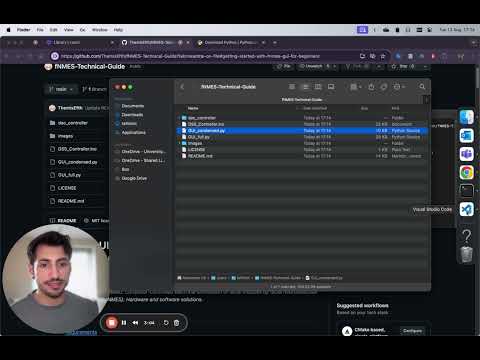Open a new browser tab
This screenshot has width=480, height=360.
tap(275, 42)
